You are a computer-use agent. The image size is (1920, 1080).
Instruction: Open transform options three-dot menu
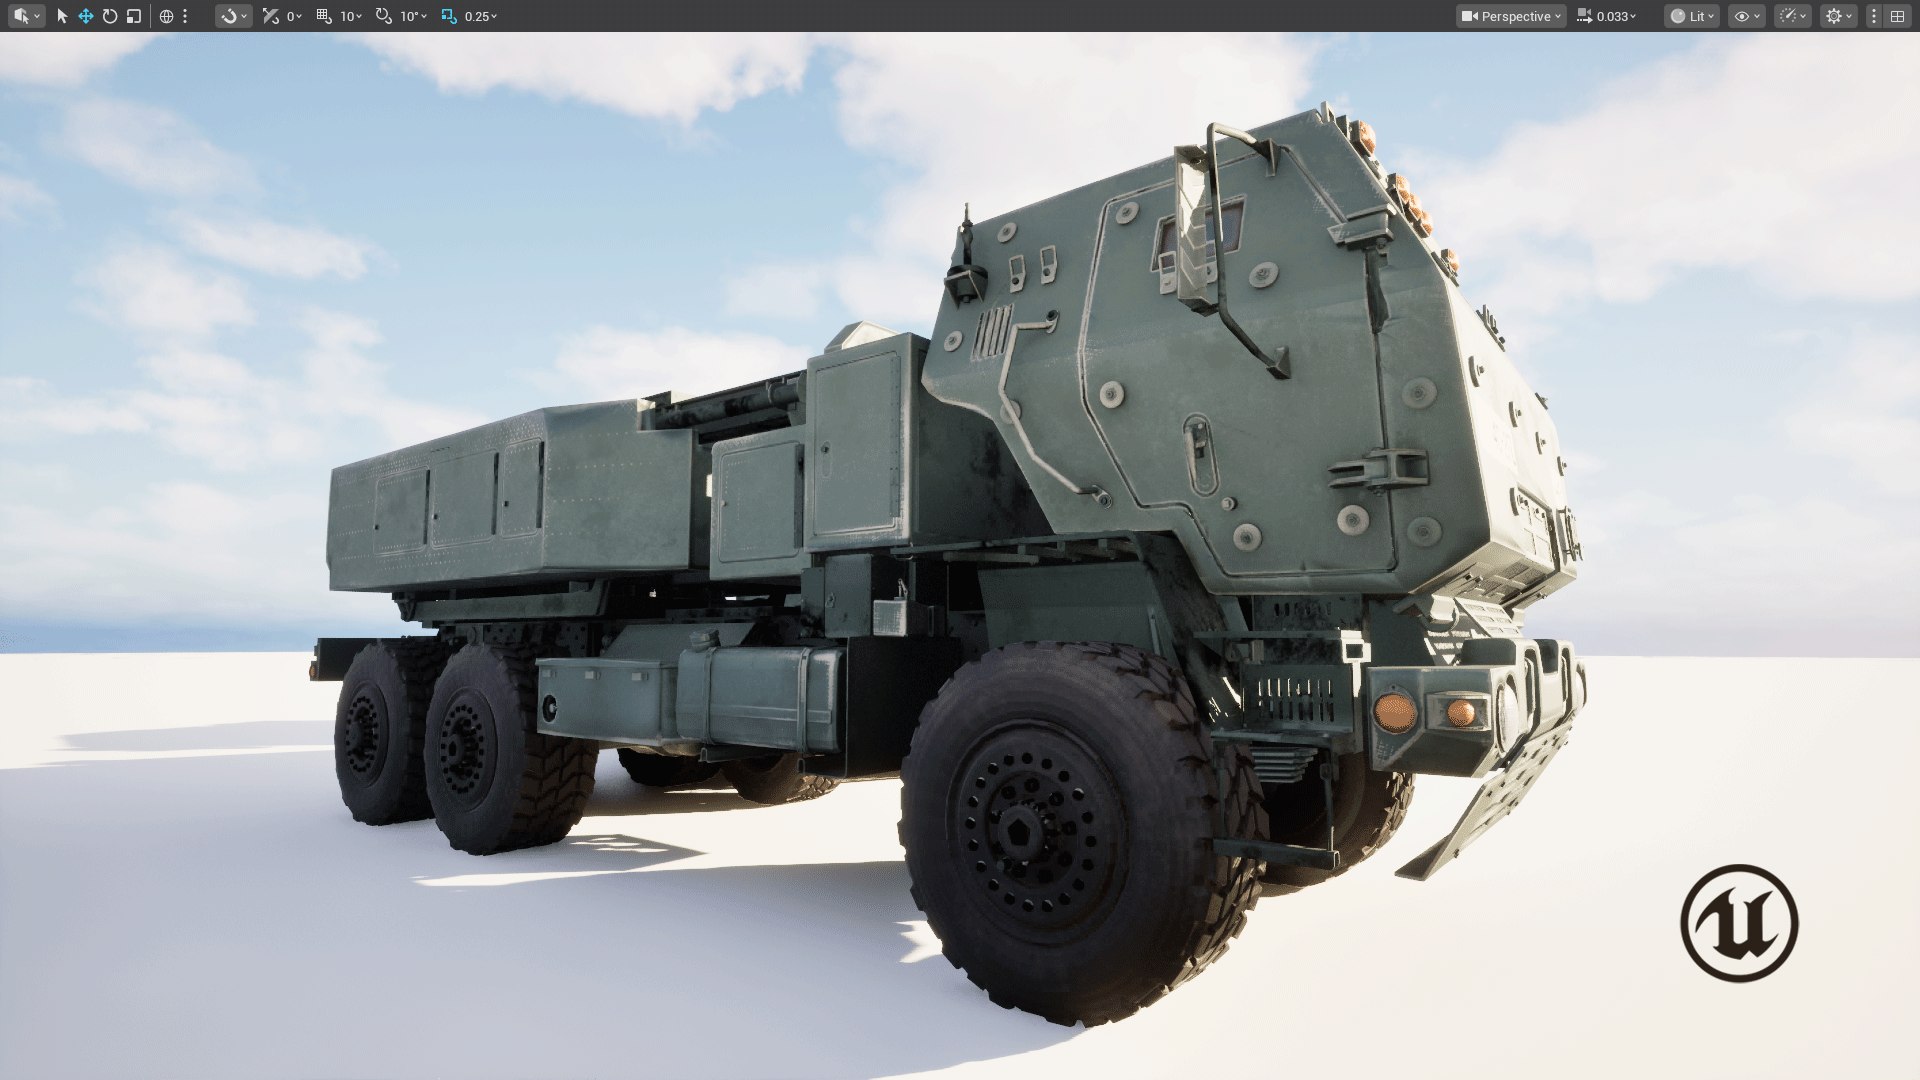tap(185, 16)
